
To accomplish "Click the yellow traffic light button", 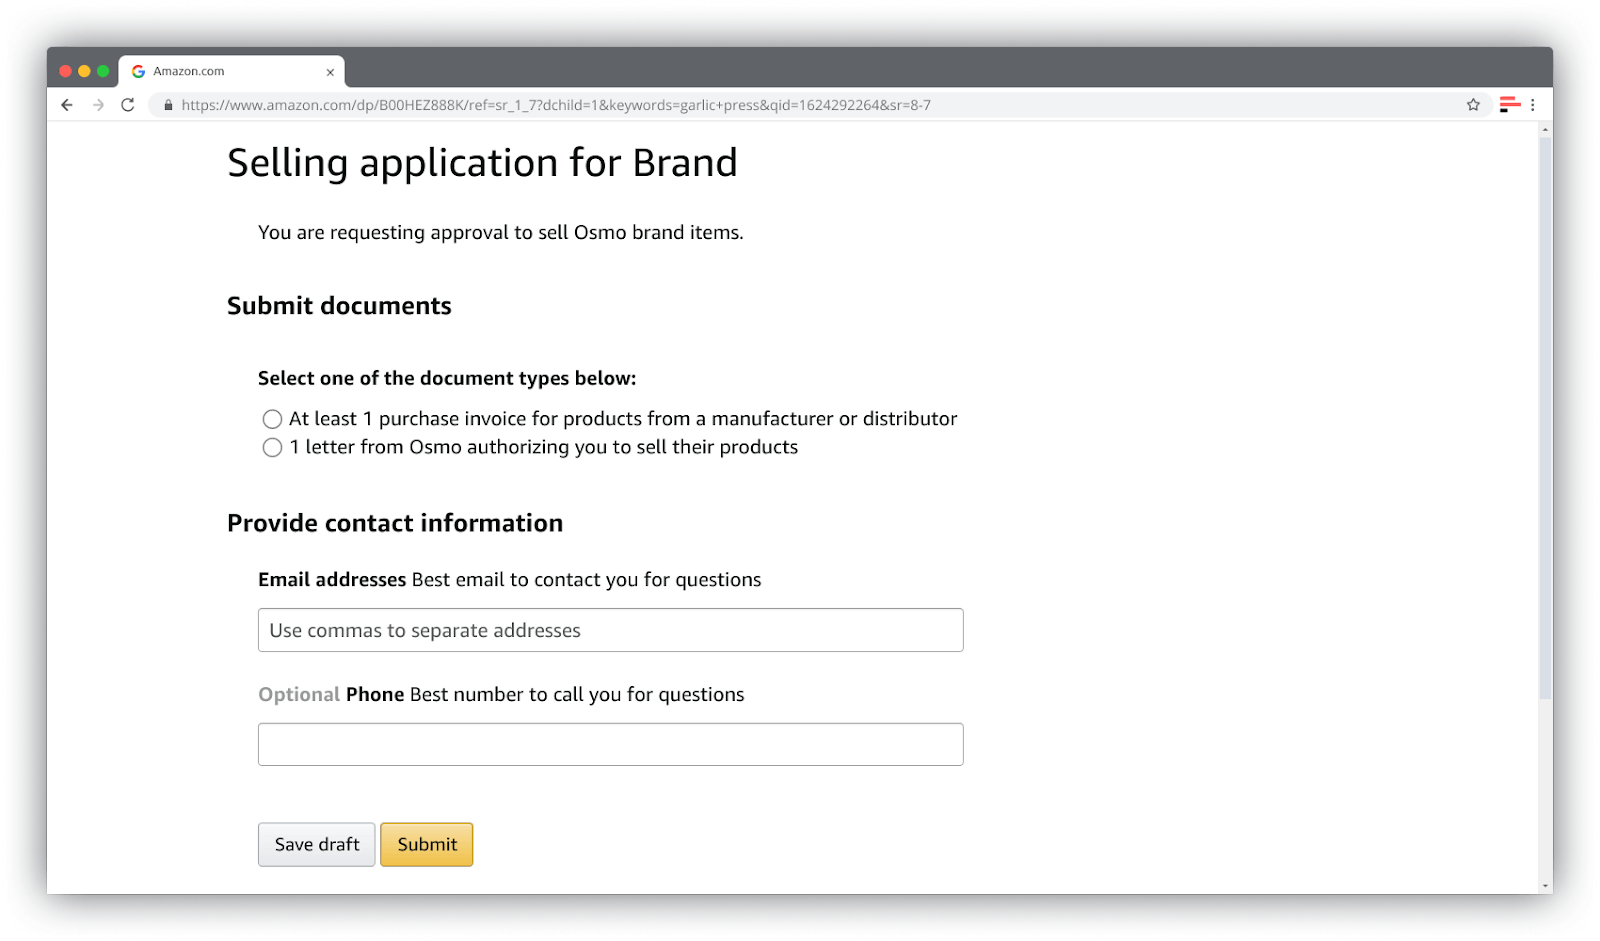I will click(x=83, y=70).
